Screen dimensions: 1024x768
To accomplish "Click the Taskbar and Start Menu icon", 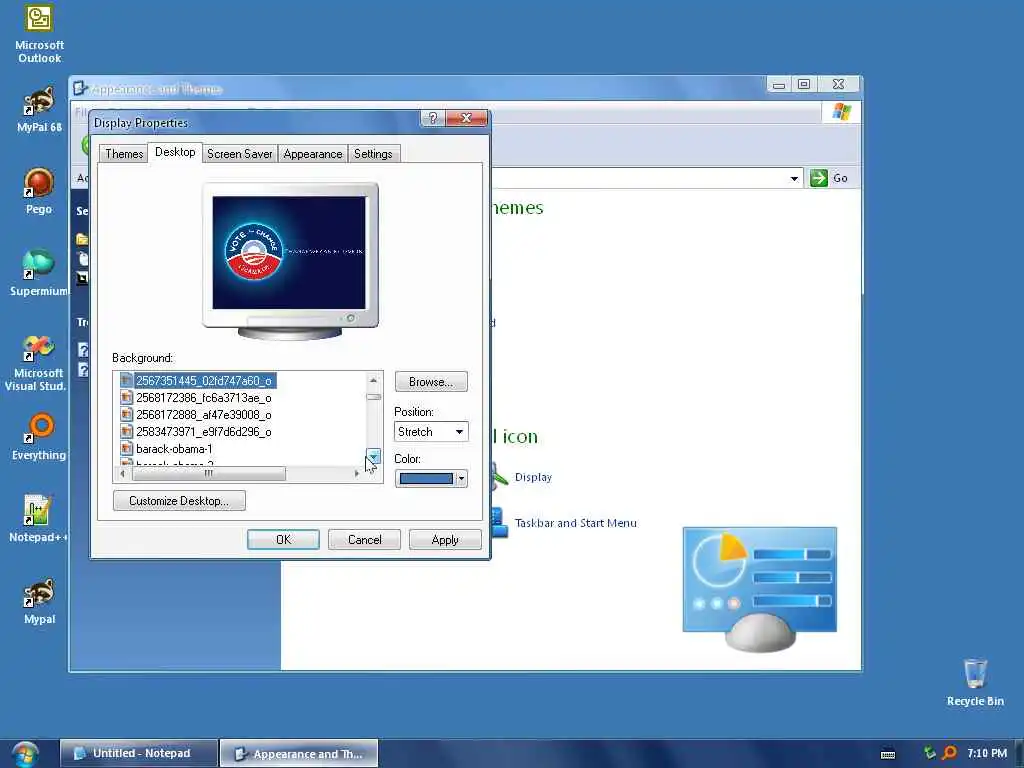I will (x=500, y=522).
